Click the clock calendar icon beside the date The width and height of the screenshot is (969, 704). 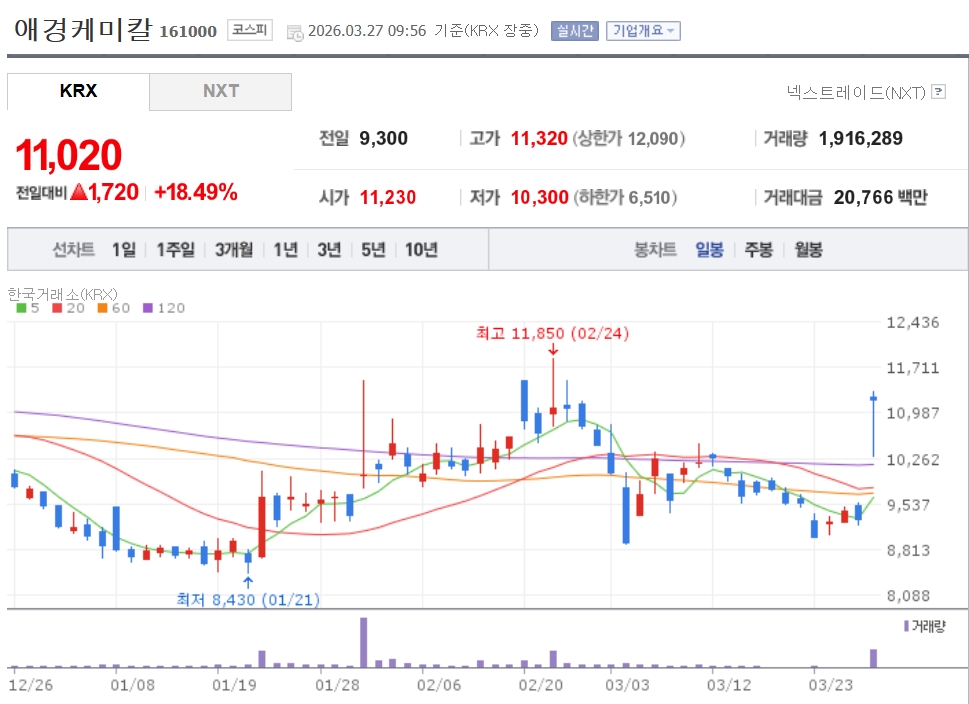[x=295, y=32]
